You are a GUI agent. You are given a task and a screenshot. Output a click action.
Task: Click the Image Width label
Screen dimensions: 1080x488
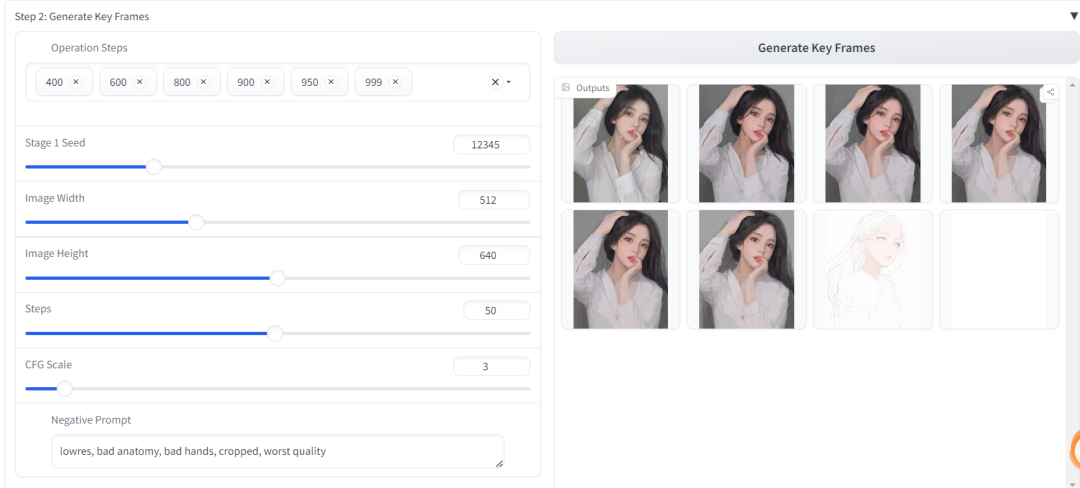tap(55, 198)
